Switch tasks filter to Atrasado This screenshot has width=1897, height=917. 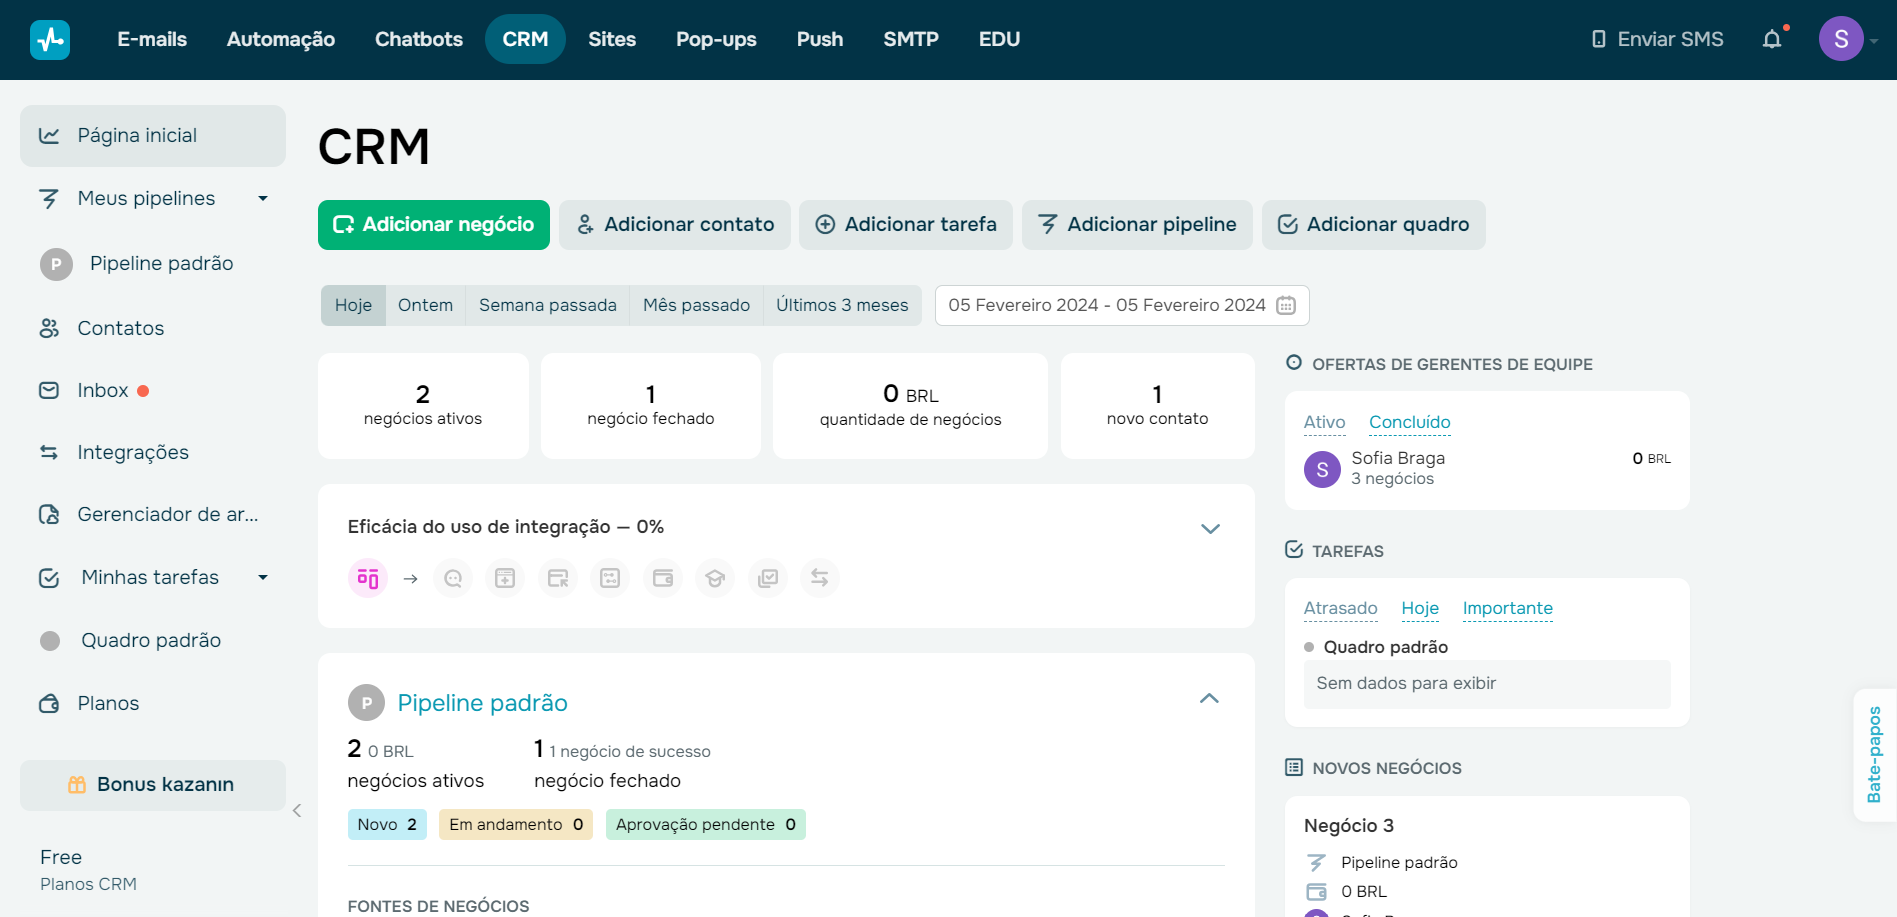[1340, 608]
